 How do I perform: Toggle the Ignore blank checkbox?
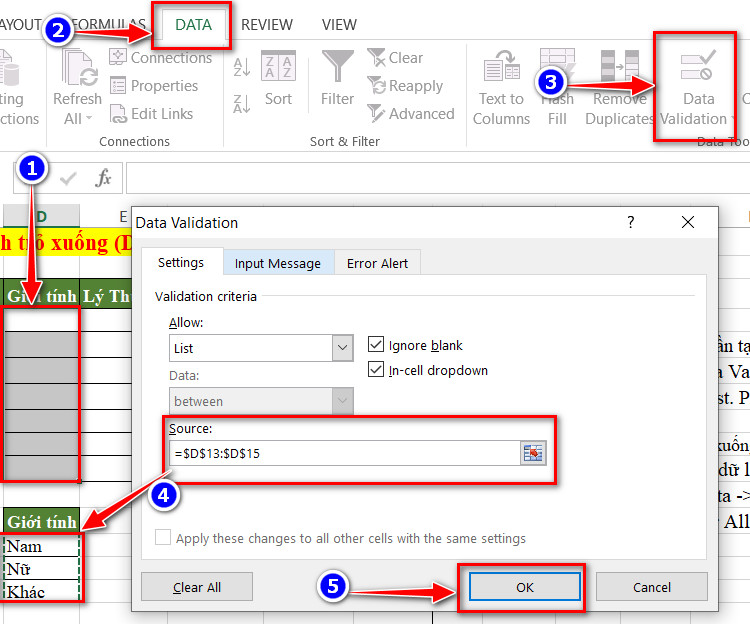pos(376,344)
